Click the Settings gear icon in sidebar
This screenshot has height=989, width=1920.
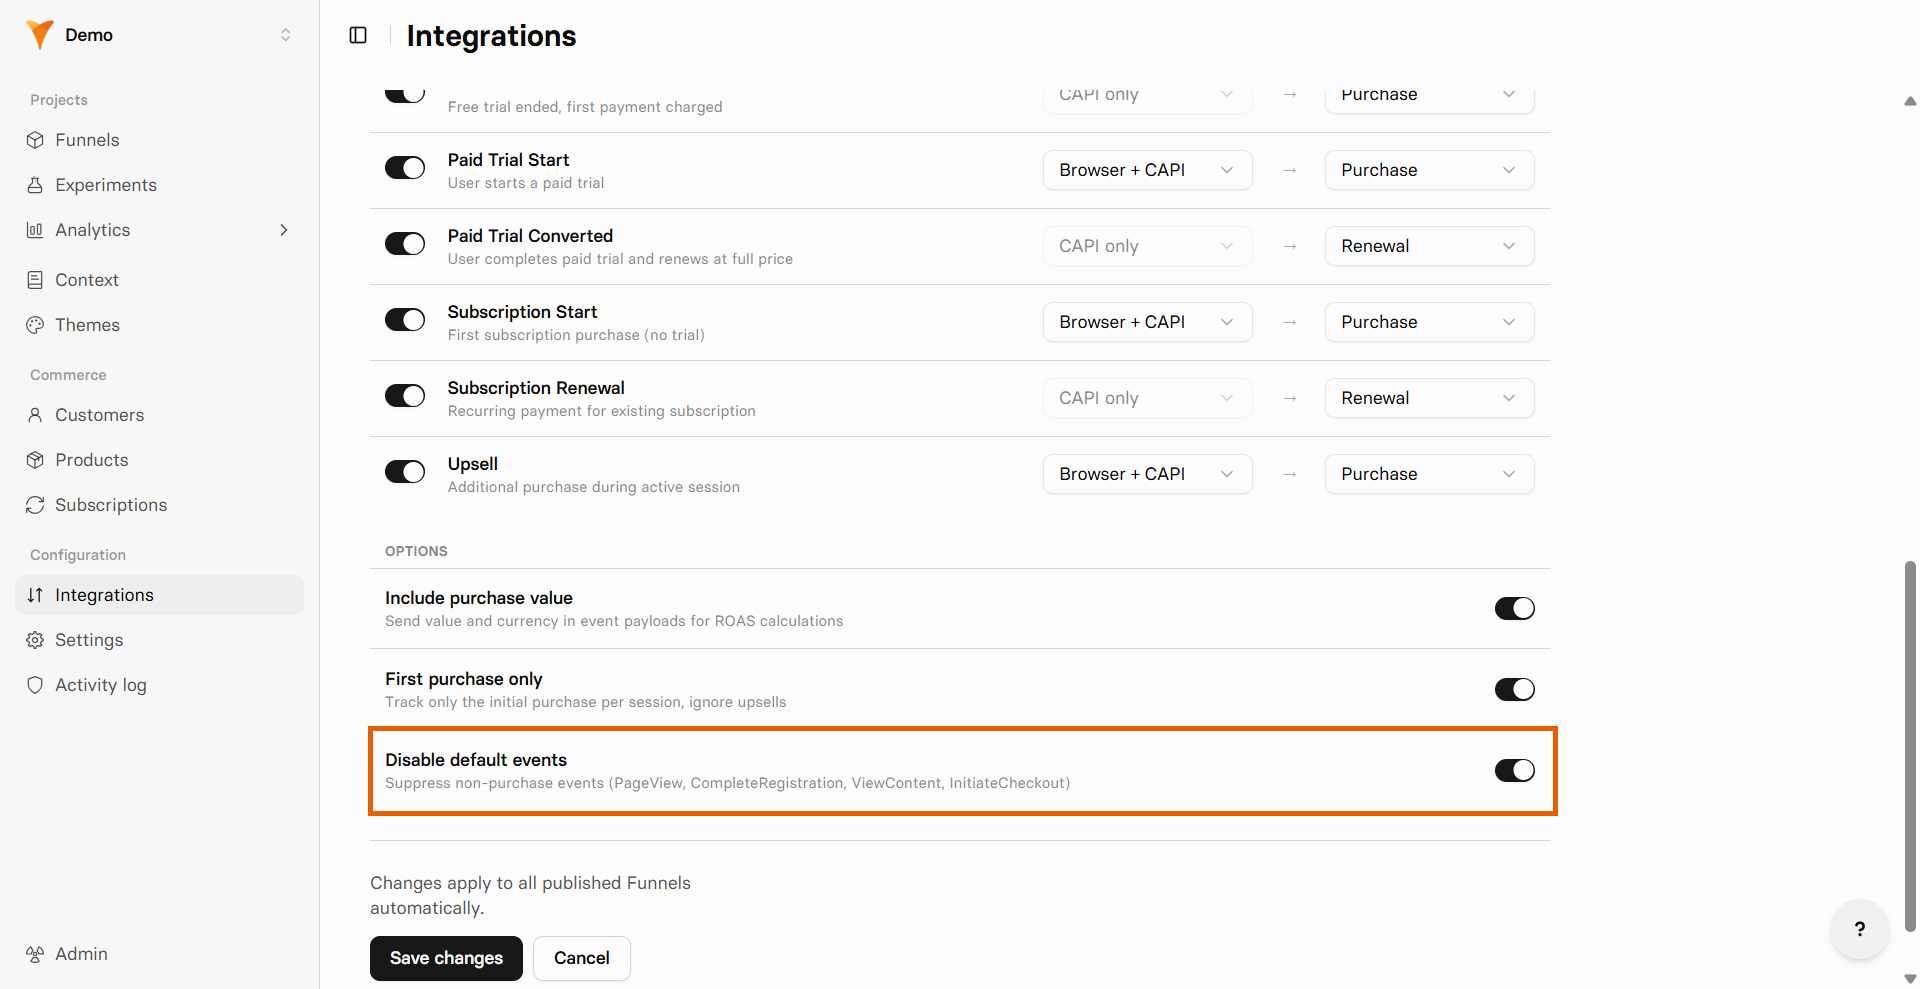click(x=35, y=640)
